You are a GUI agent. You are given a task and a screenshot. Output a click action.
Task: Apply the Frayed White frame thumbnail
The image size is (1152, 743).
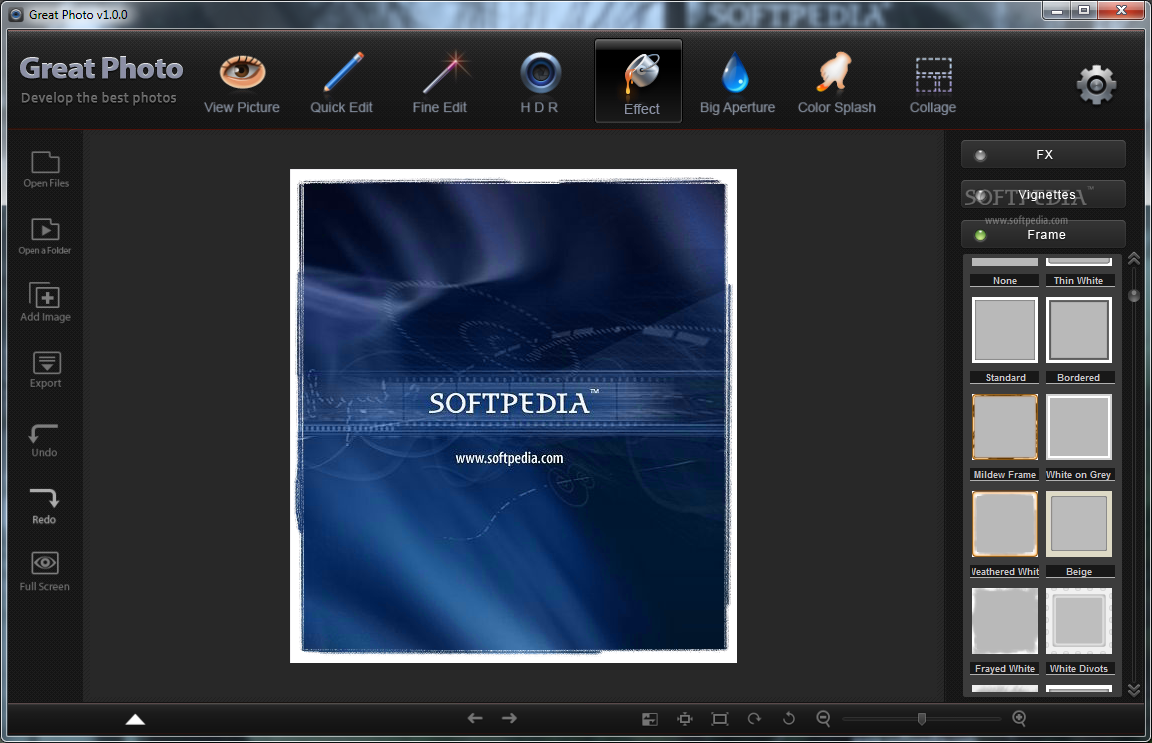(1005, 621)
